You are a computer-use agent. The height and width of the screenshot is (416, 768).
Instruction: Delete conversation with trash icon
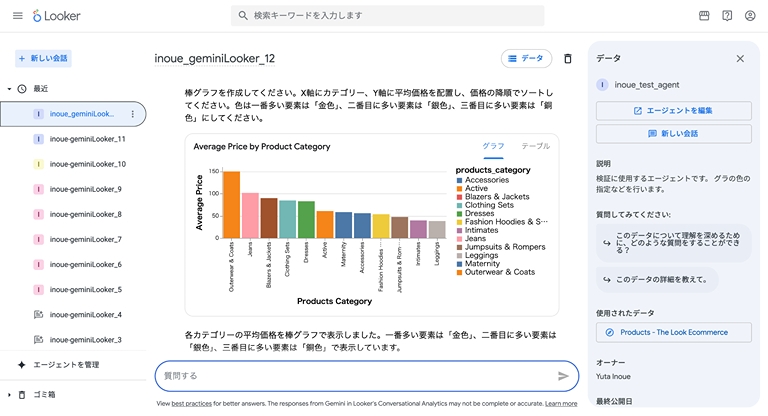[x=568, y=59]
